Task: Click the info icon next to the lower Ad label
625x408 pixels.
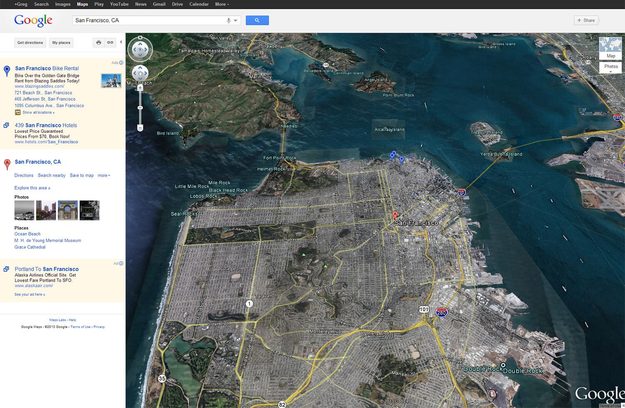Action: [121, 263]
